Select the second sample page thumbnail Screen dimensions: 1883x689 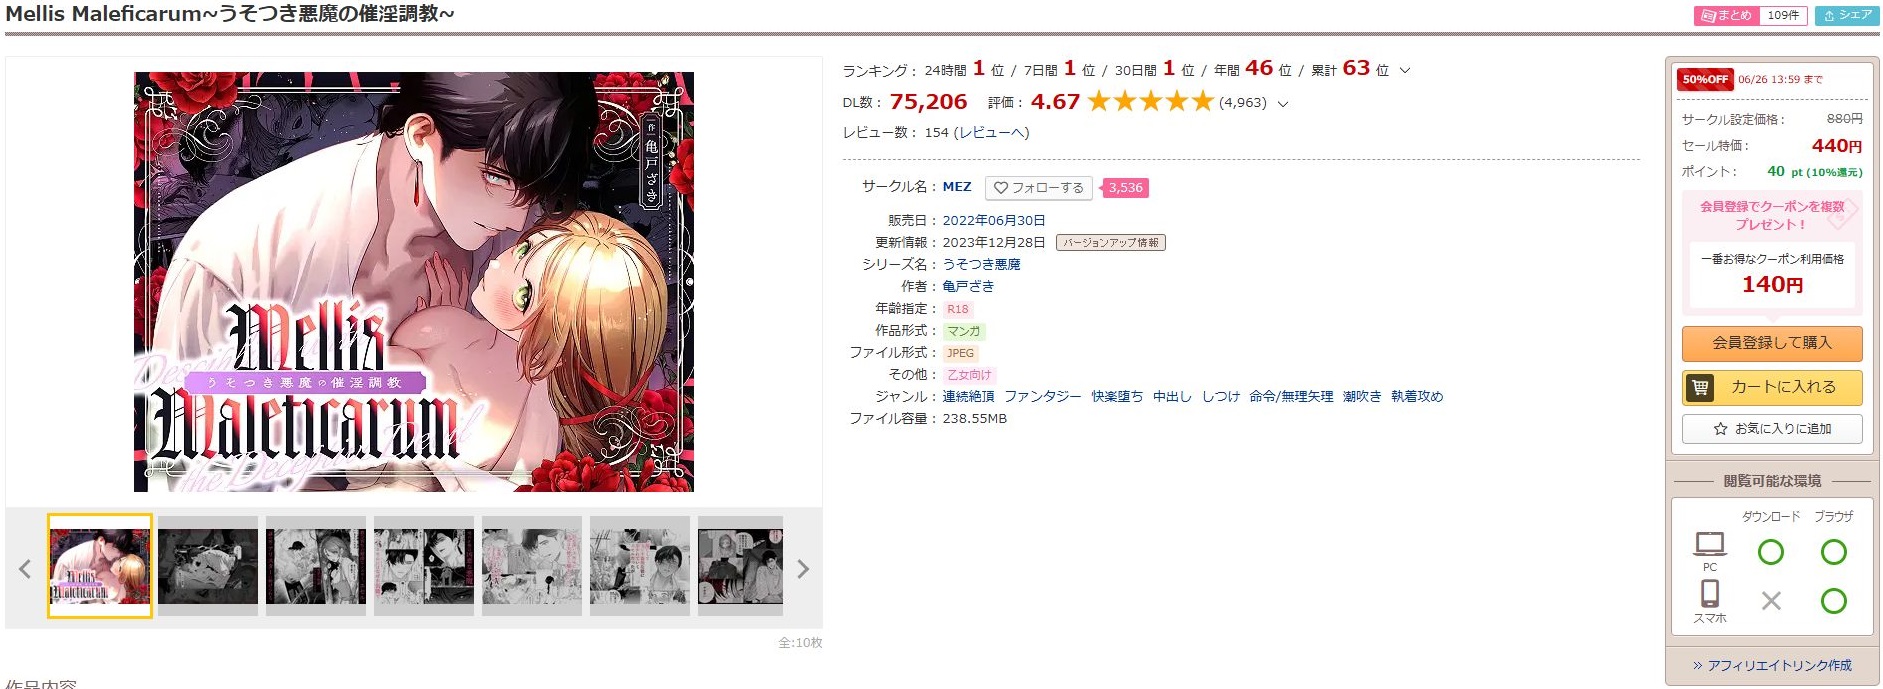click(208, 566)
